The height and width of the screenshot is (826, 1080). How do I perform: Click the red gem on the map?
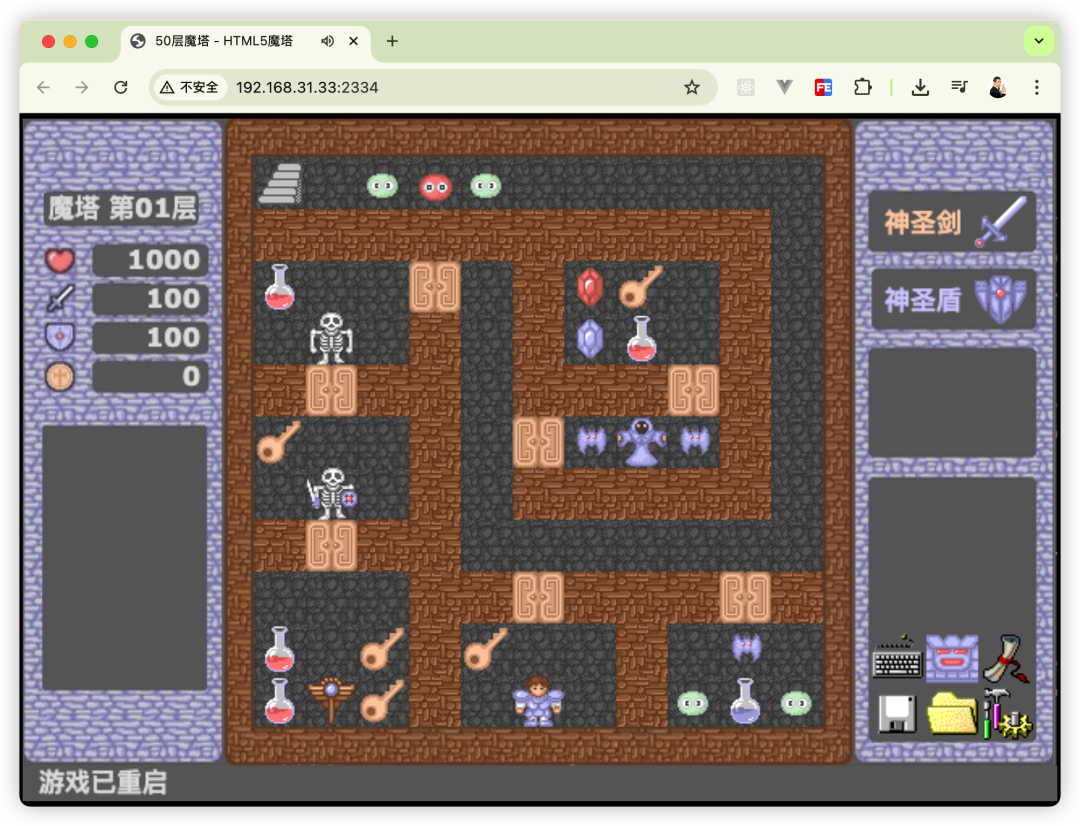point(589,290)
